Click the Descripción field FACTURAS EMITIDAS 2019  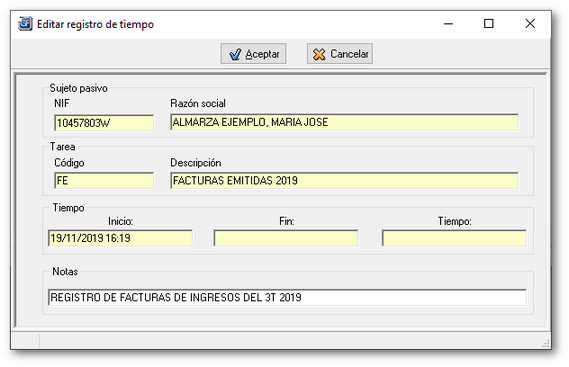click(344, 180)
